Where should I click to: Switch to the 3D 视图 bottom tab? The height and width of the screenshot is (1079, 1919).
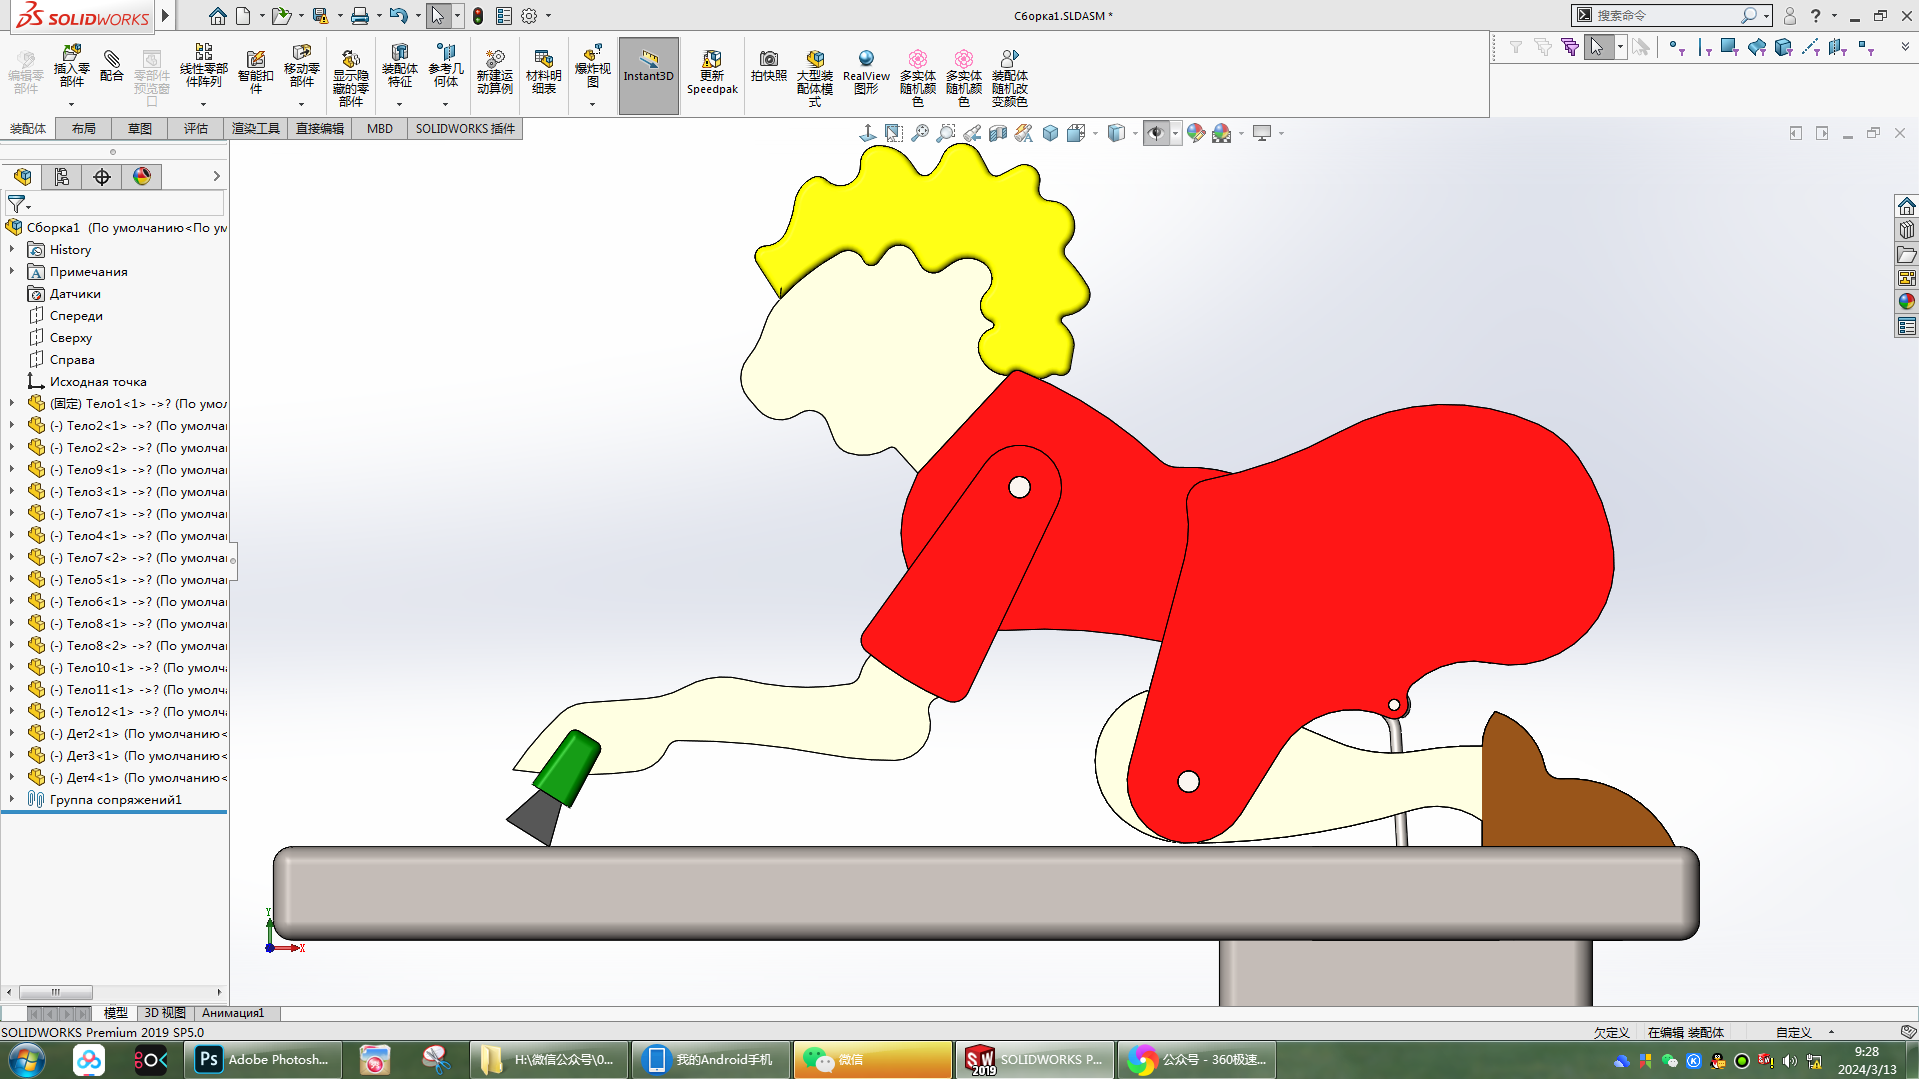click(165, 1013)
